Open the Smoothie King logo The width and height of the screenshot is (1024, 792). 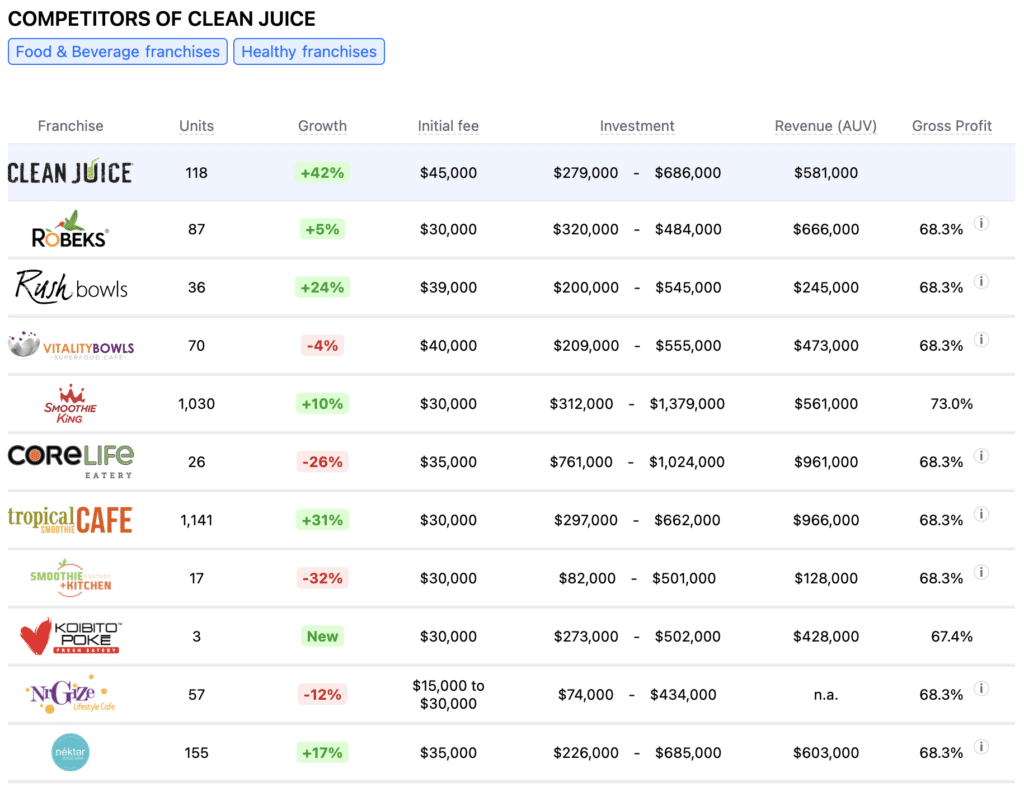pyautogui.click(x=71, y=404)
